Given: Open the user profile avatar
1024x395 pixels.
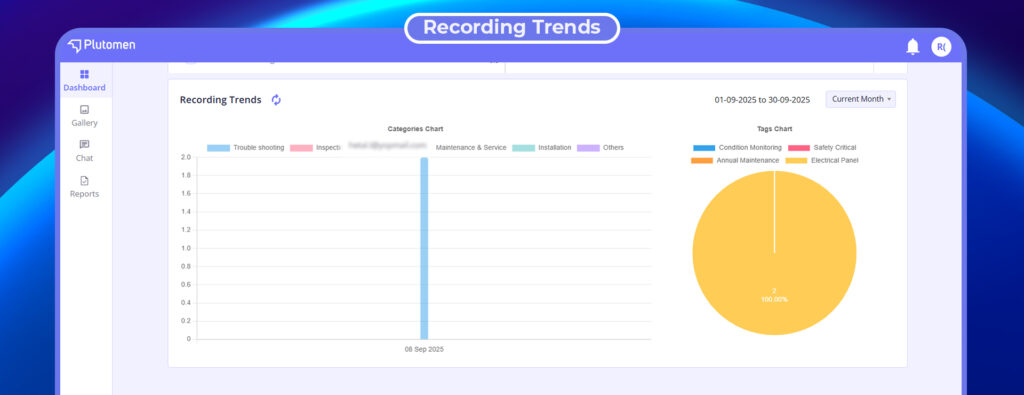Looking at the screenshot, I should (x=941, y=46).
